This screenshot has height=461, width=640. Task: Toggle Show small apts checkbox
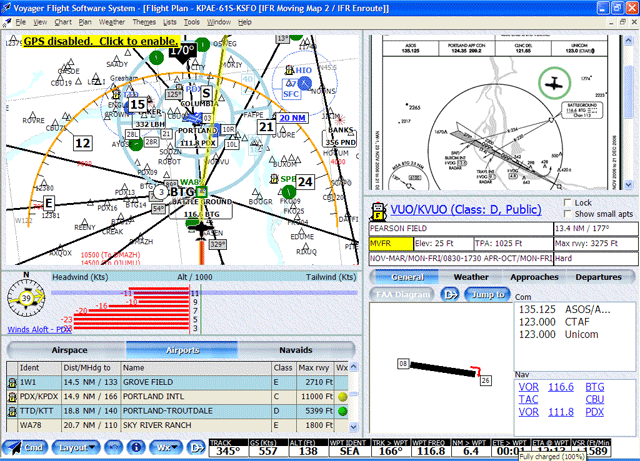[x=567, y=214]
